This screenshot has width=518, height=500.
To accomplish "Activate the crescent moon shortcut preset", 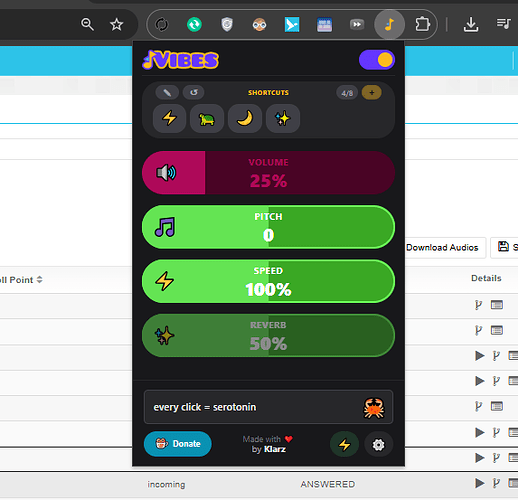I will coord(245,118).
